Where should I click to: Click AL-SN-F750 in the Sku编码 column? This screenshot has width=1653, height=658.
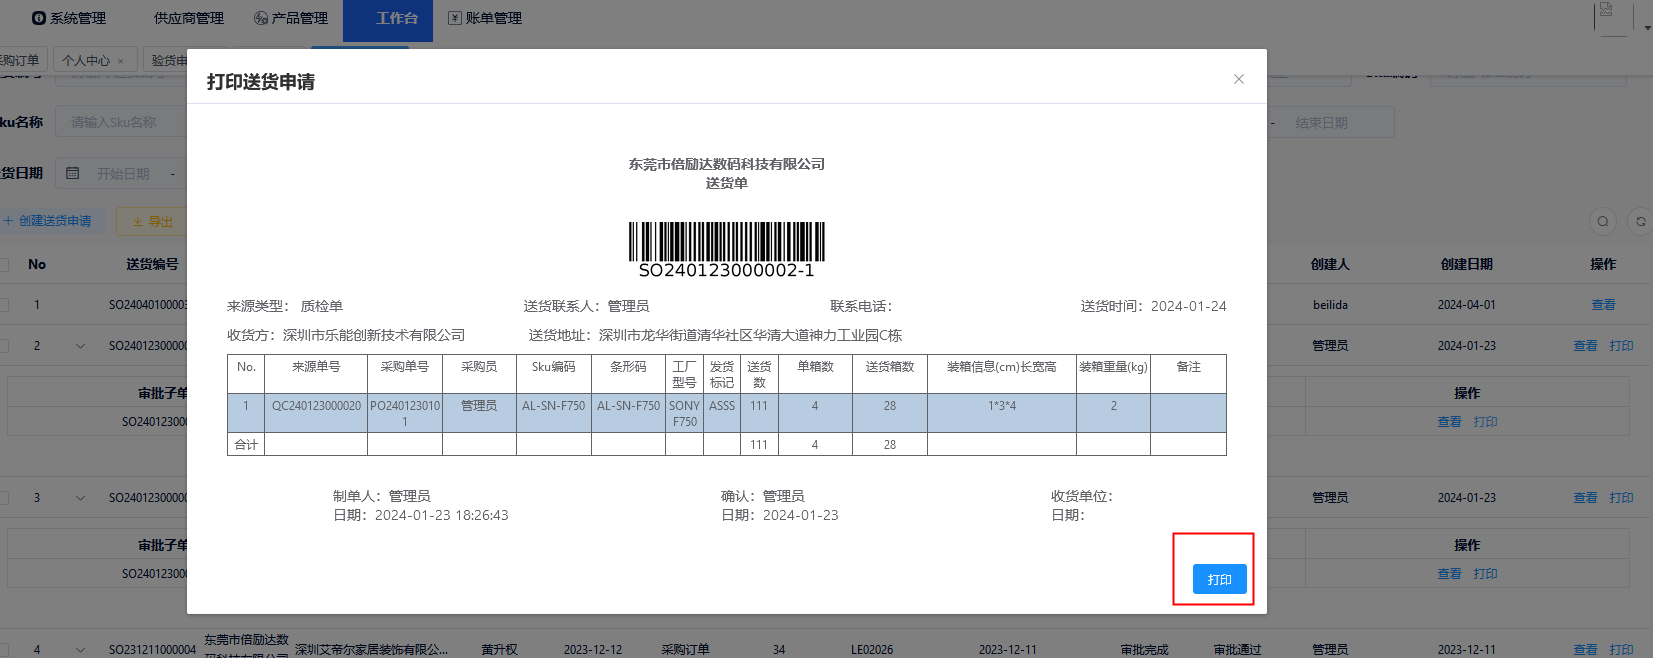point(554,406)
